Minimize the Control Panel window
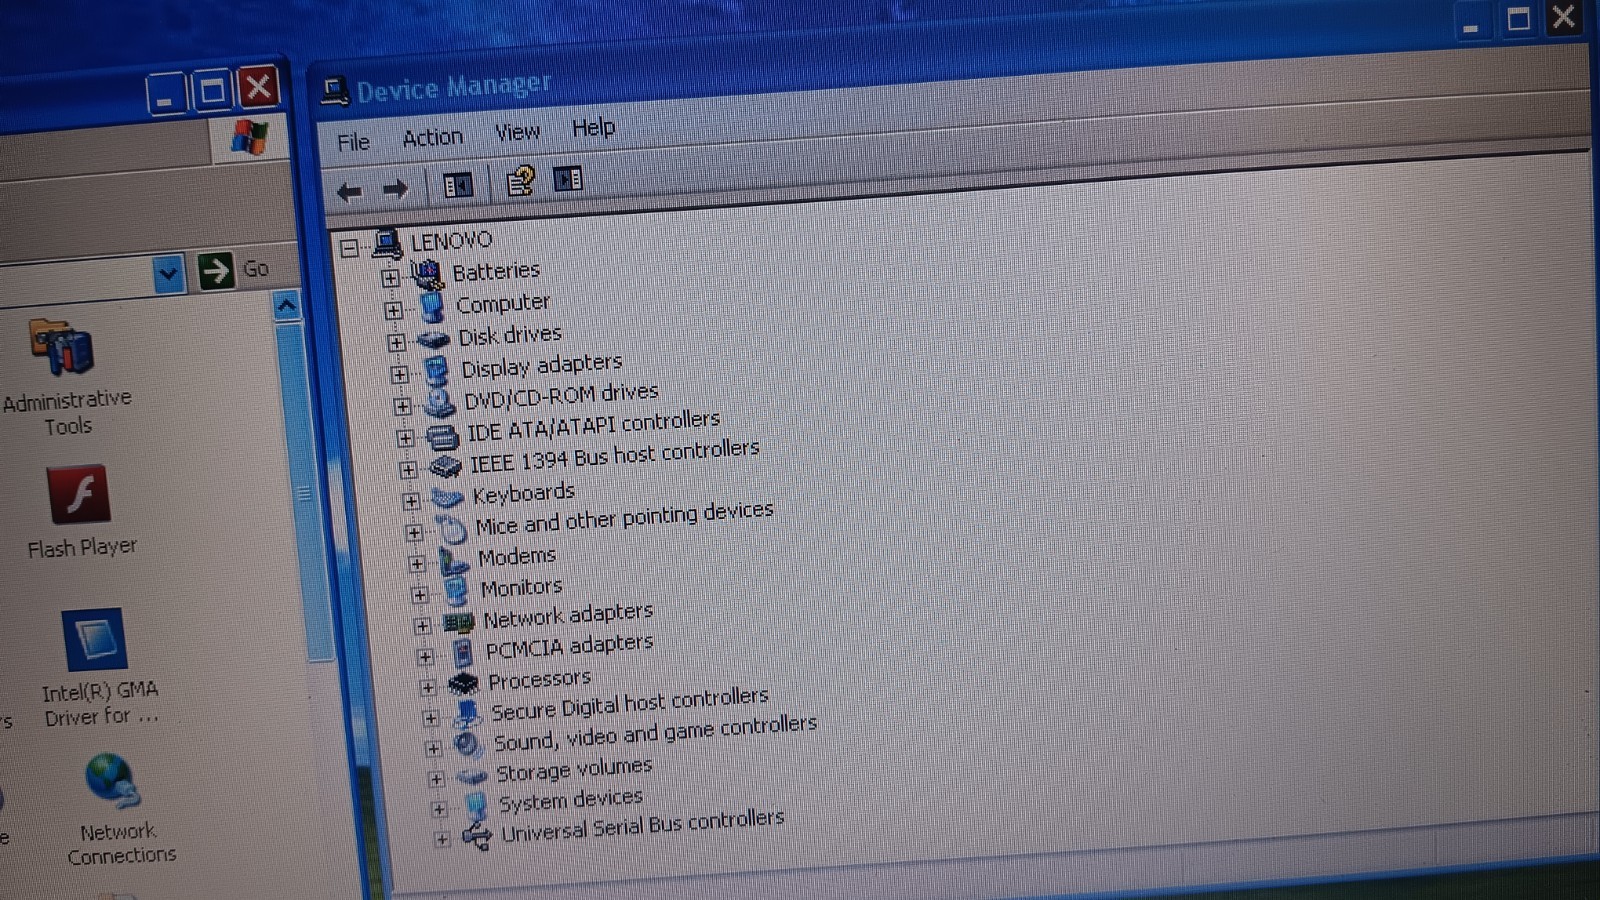This screenshot has width=1600, height=900. 166,96
